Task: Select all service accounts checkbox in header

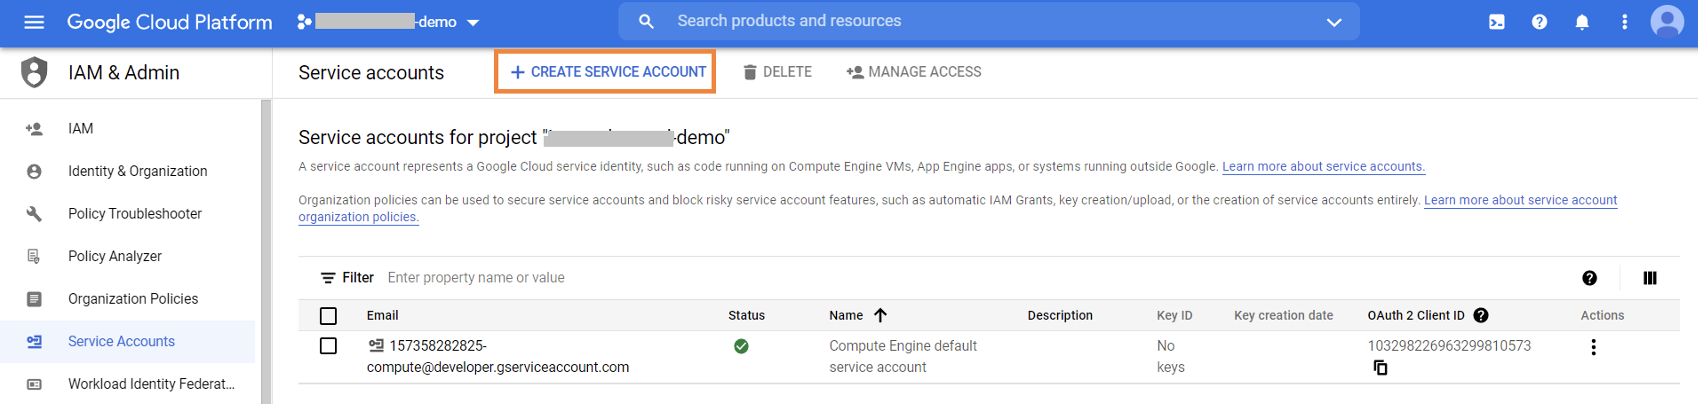Action: (328, 316)
